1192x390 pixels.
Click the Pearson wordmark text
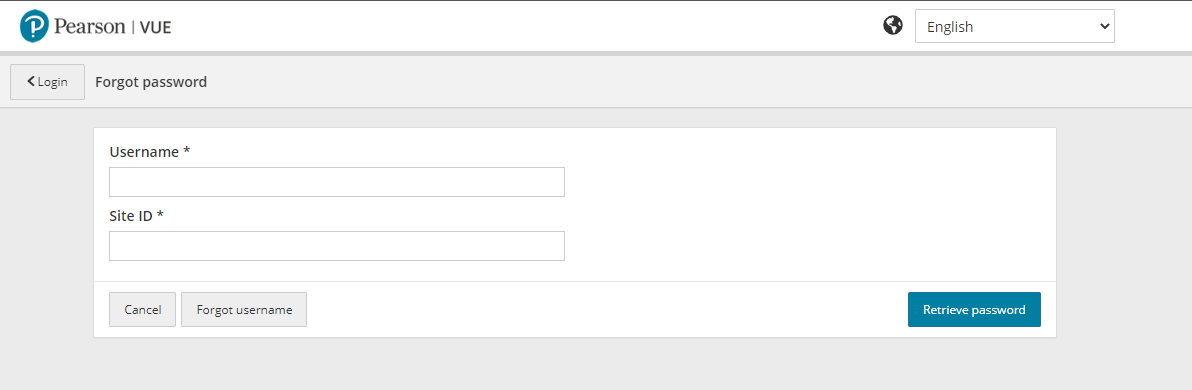click(90, 27)
